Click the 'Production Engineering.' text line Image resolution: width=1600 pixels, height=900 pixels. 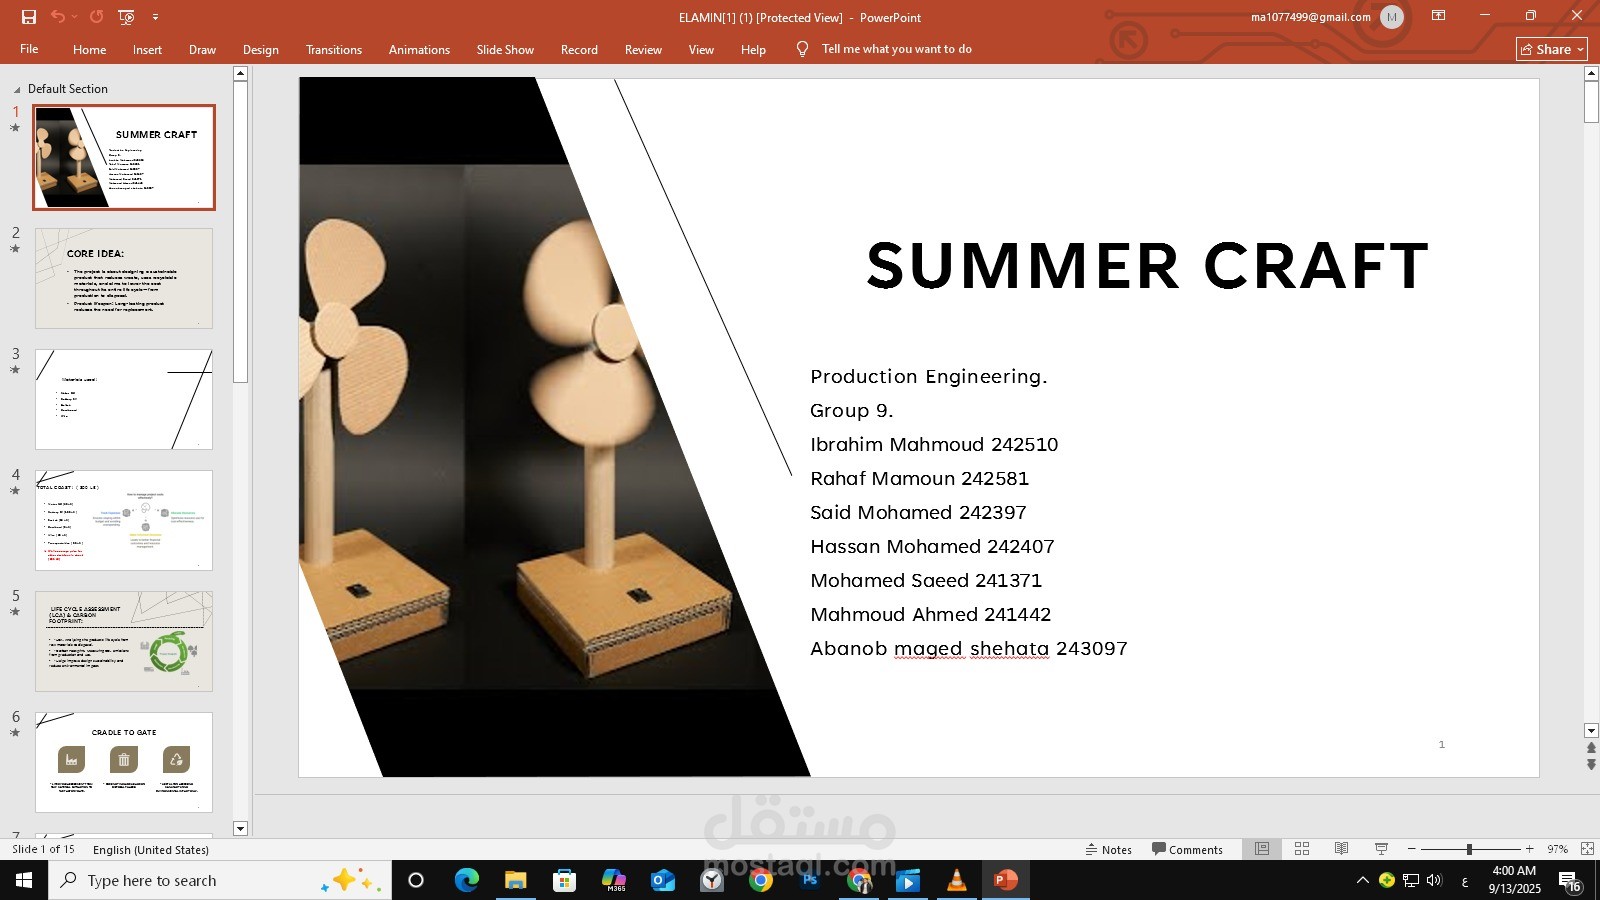[x=929, y=377]
